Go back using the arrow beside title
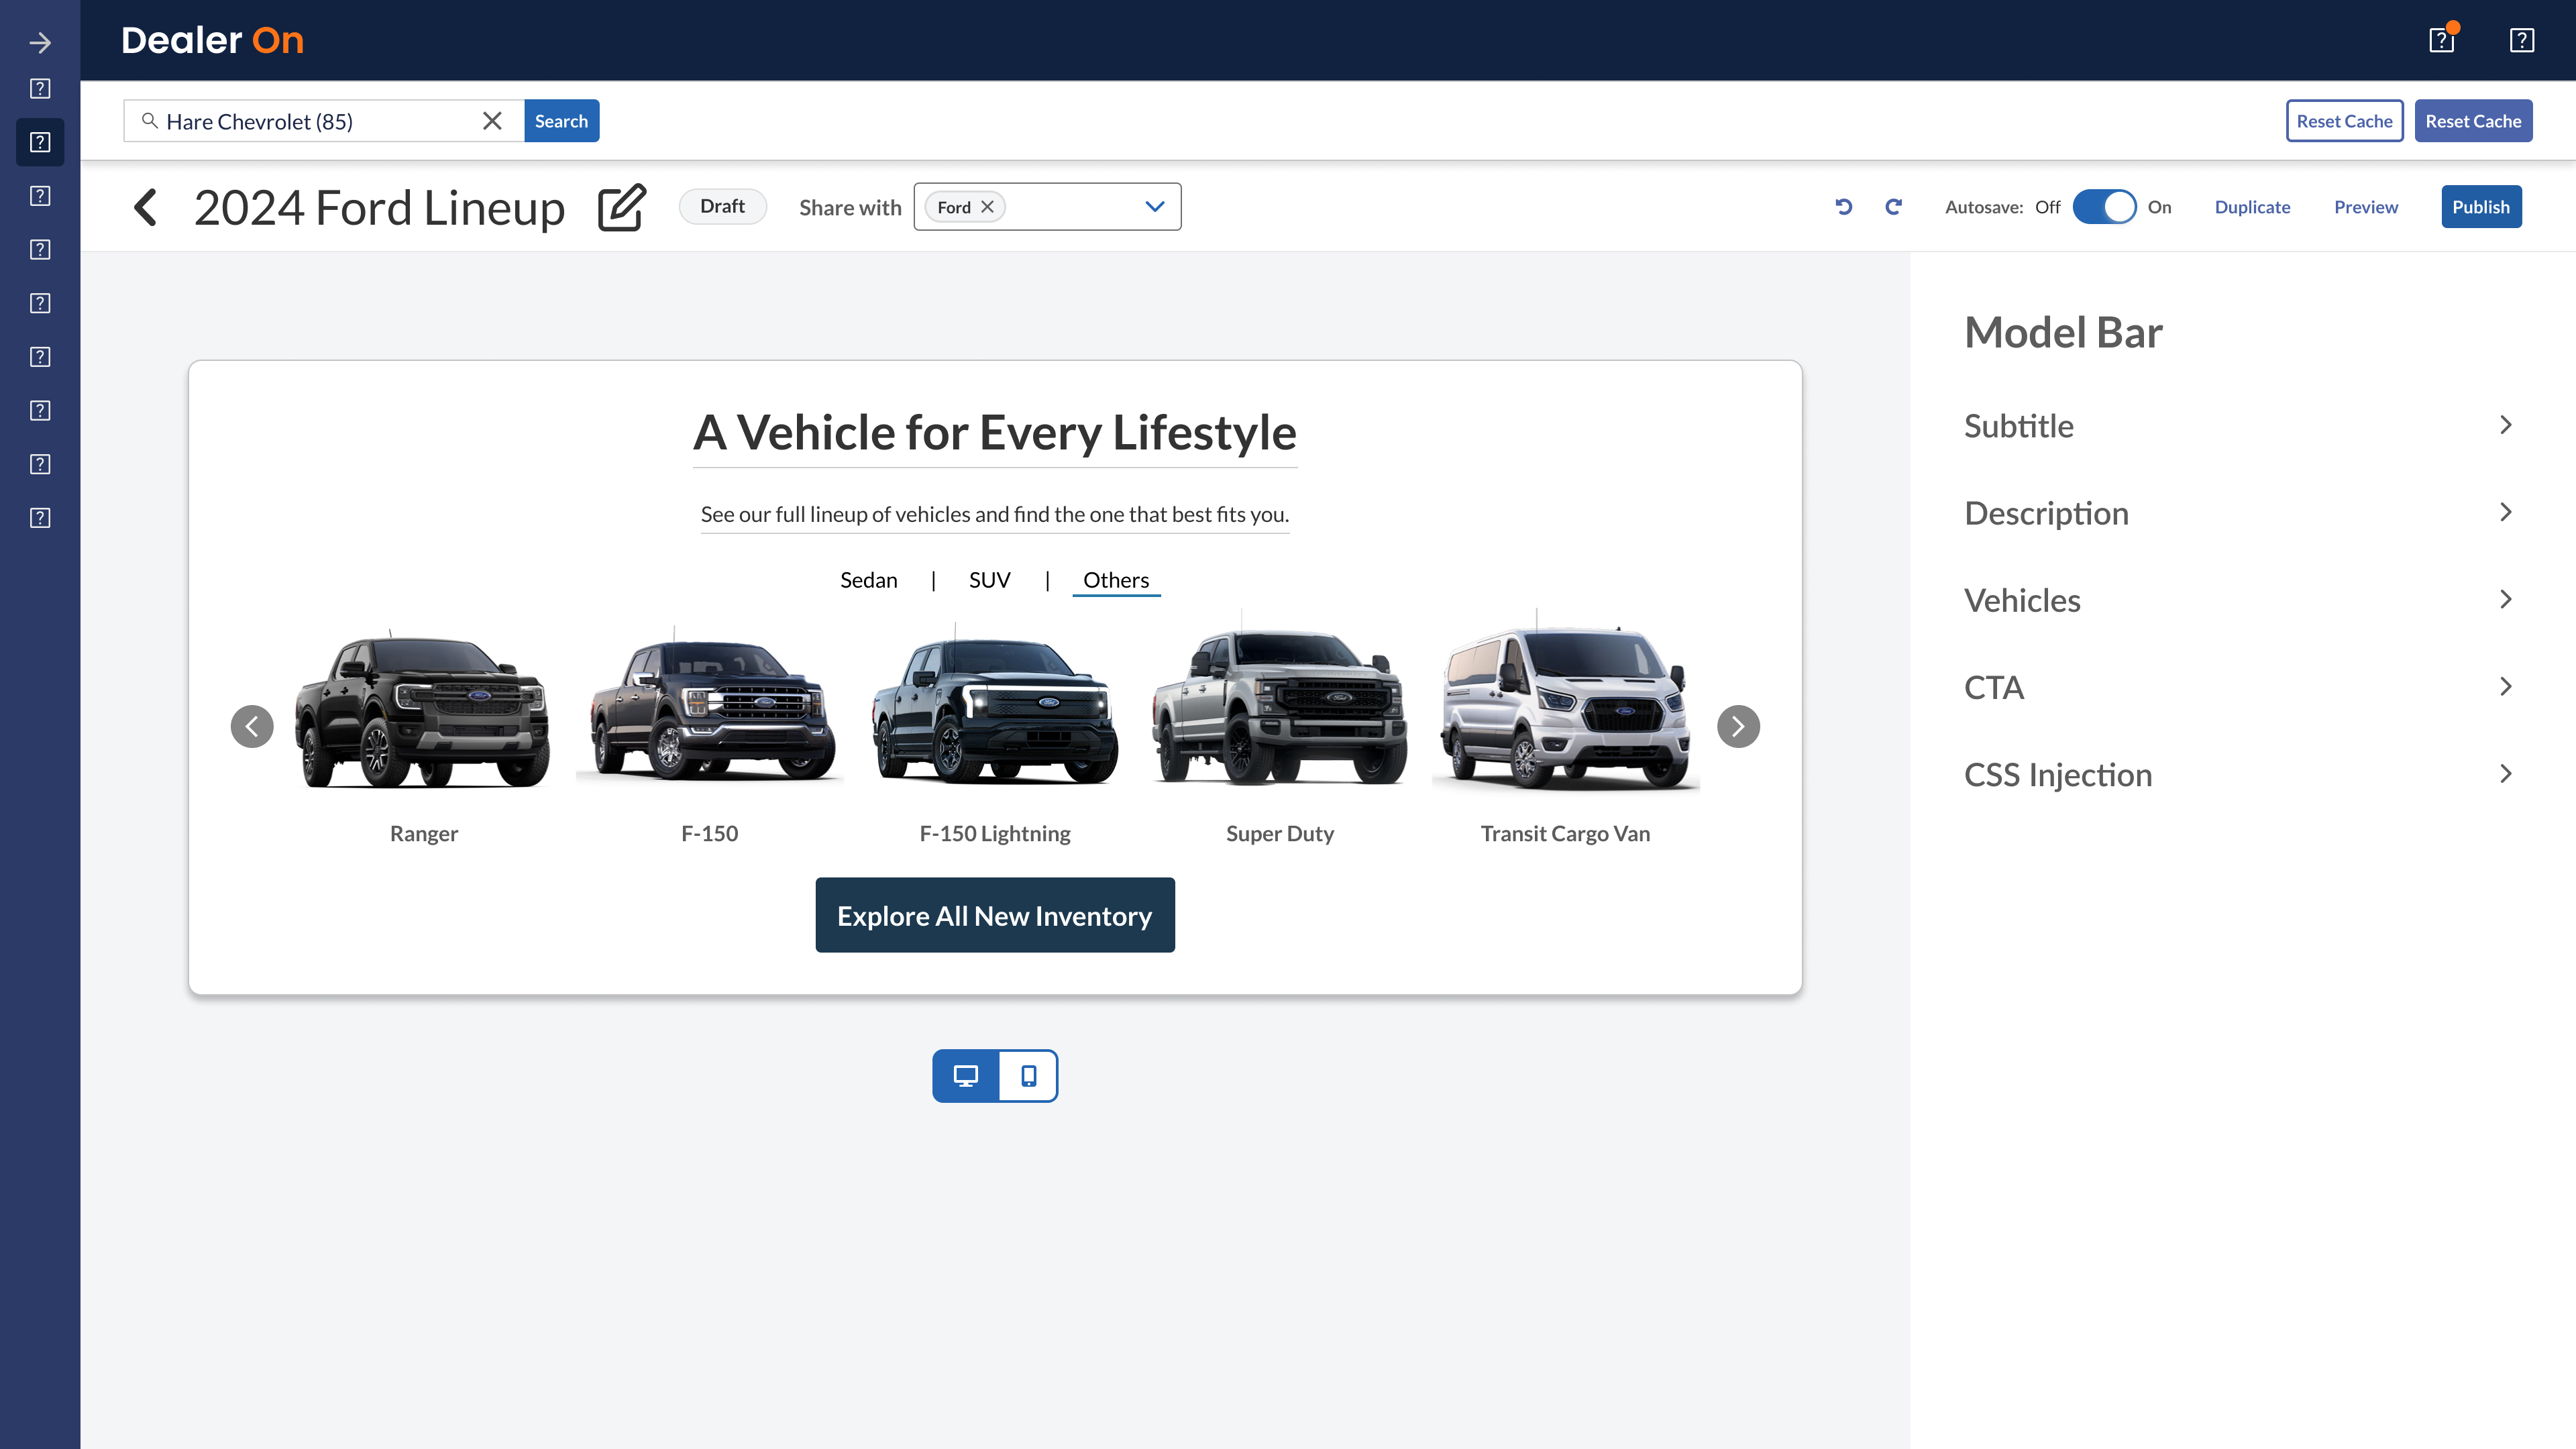Screen dimensions: 2576x1449 pyautogui.click(x=146, y=207)
